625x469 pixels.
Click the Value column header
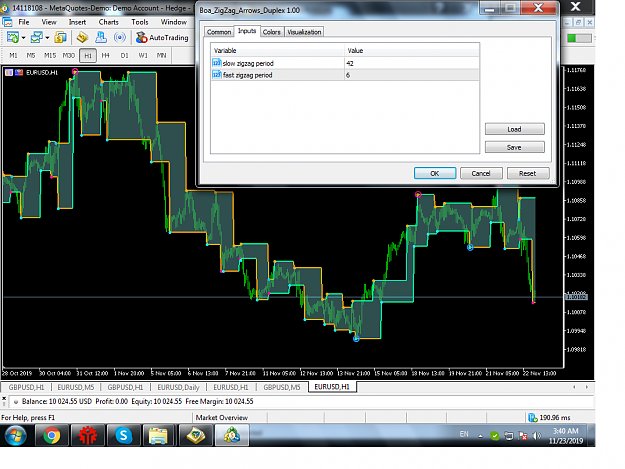[411, 51]
